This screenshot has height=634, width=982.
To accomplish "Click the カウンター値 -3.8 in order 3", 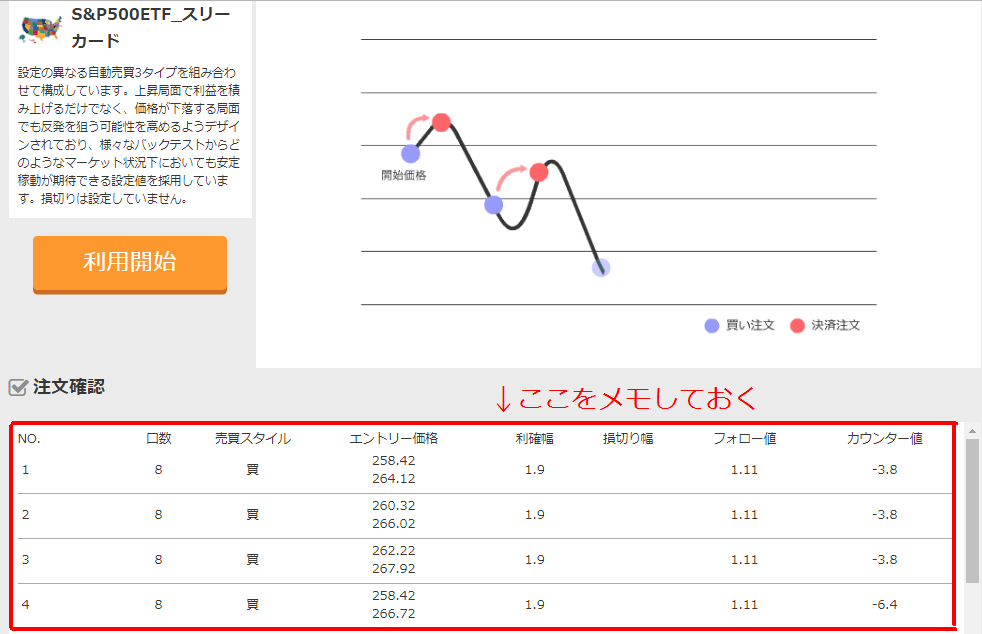I will point(884,559).
